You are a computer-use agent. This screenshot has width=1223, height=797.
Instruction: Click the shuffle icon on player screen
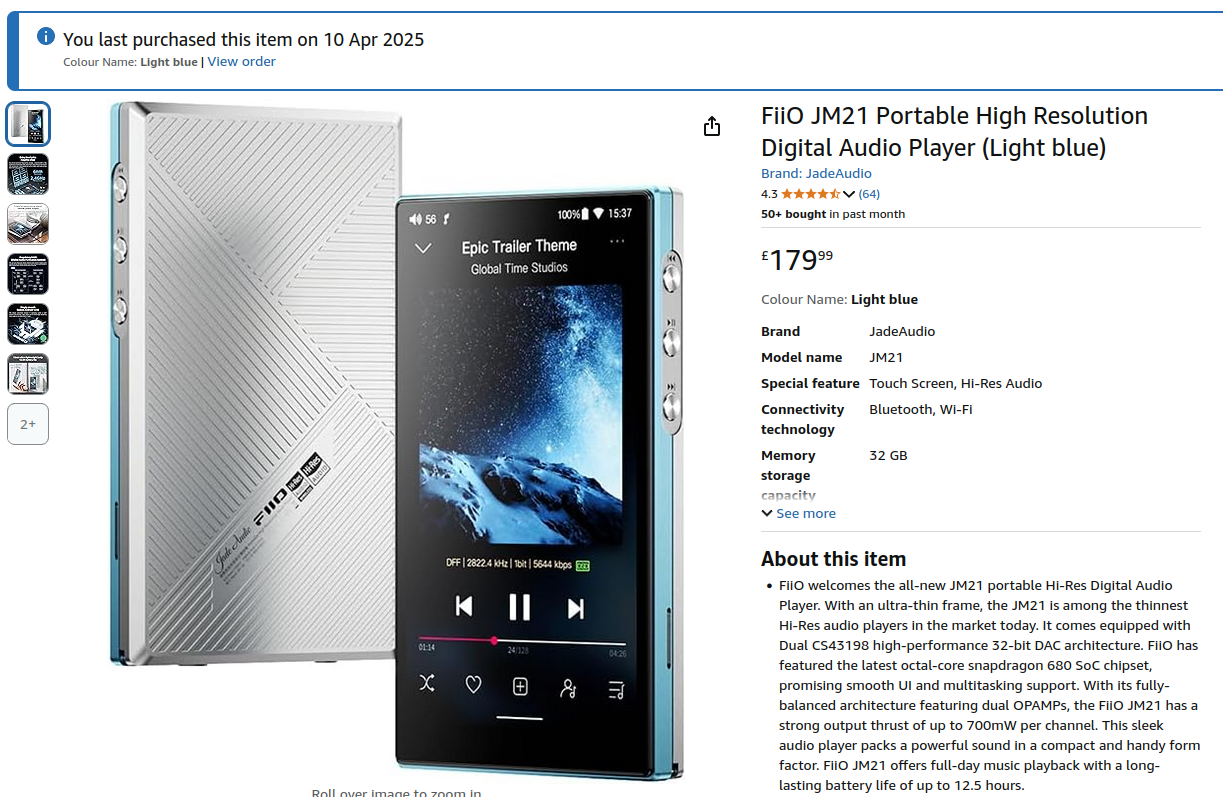point(427,685)
